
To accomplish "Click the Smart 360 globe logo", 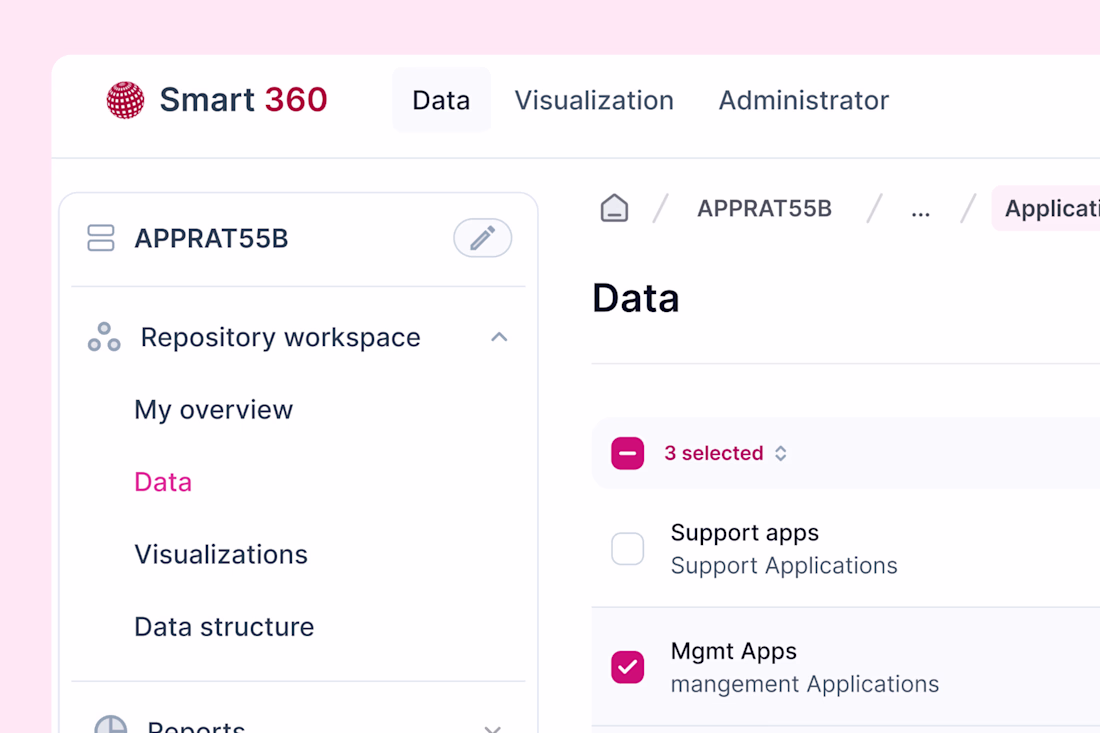I will [x=125, y=100].
